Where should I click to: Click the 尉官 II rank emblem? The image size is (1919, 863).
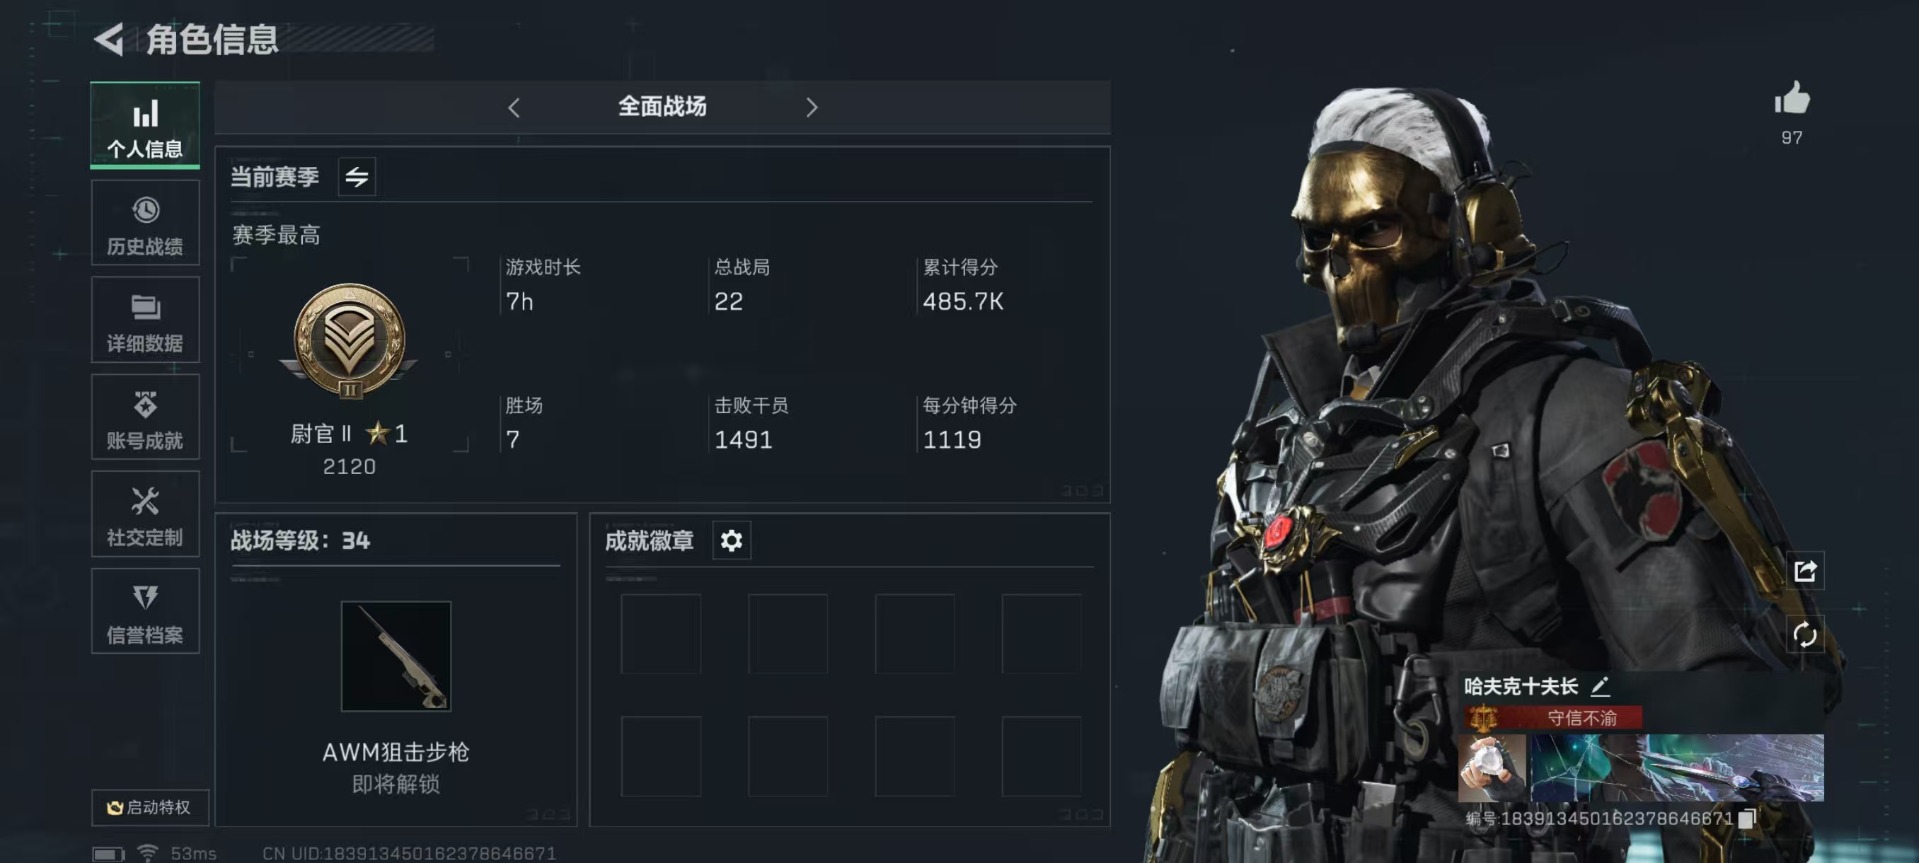tap(349, 342)
